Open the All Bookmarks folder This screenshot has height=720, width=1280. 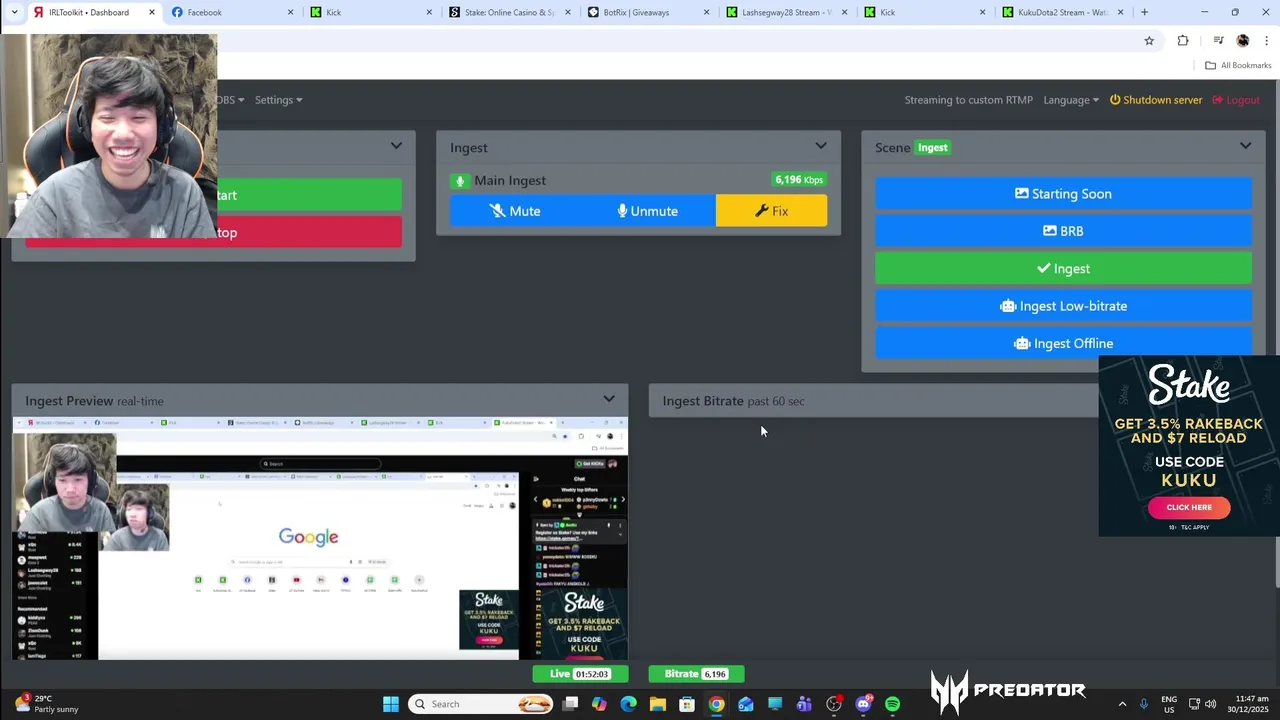(1238, 65)
